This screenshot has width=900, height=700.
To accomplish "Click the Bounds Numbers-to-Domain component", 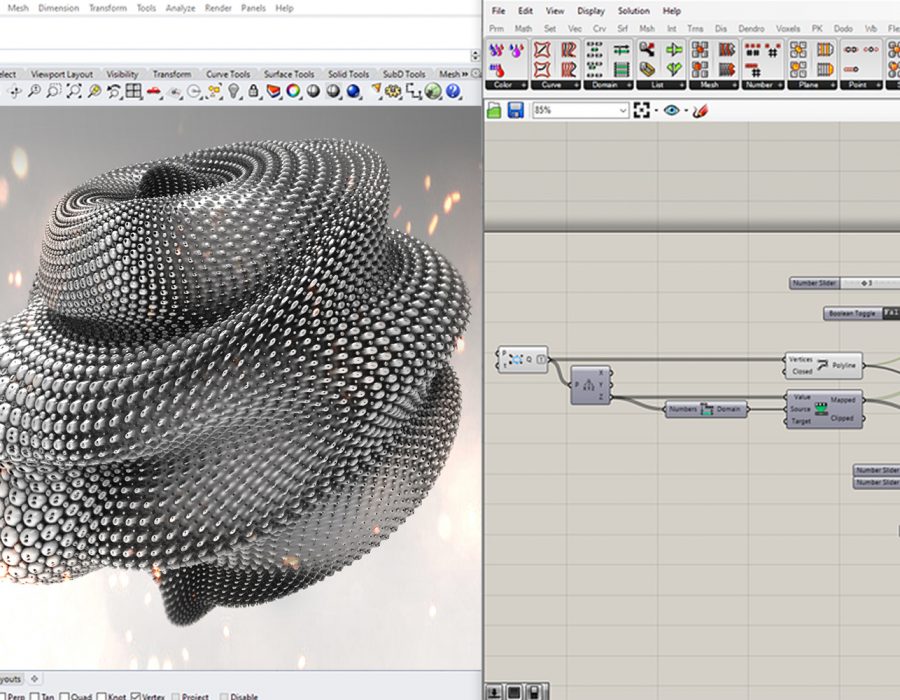I will click(x=706, y=409).
